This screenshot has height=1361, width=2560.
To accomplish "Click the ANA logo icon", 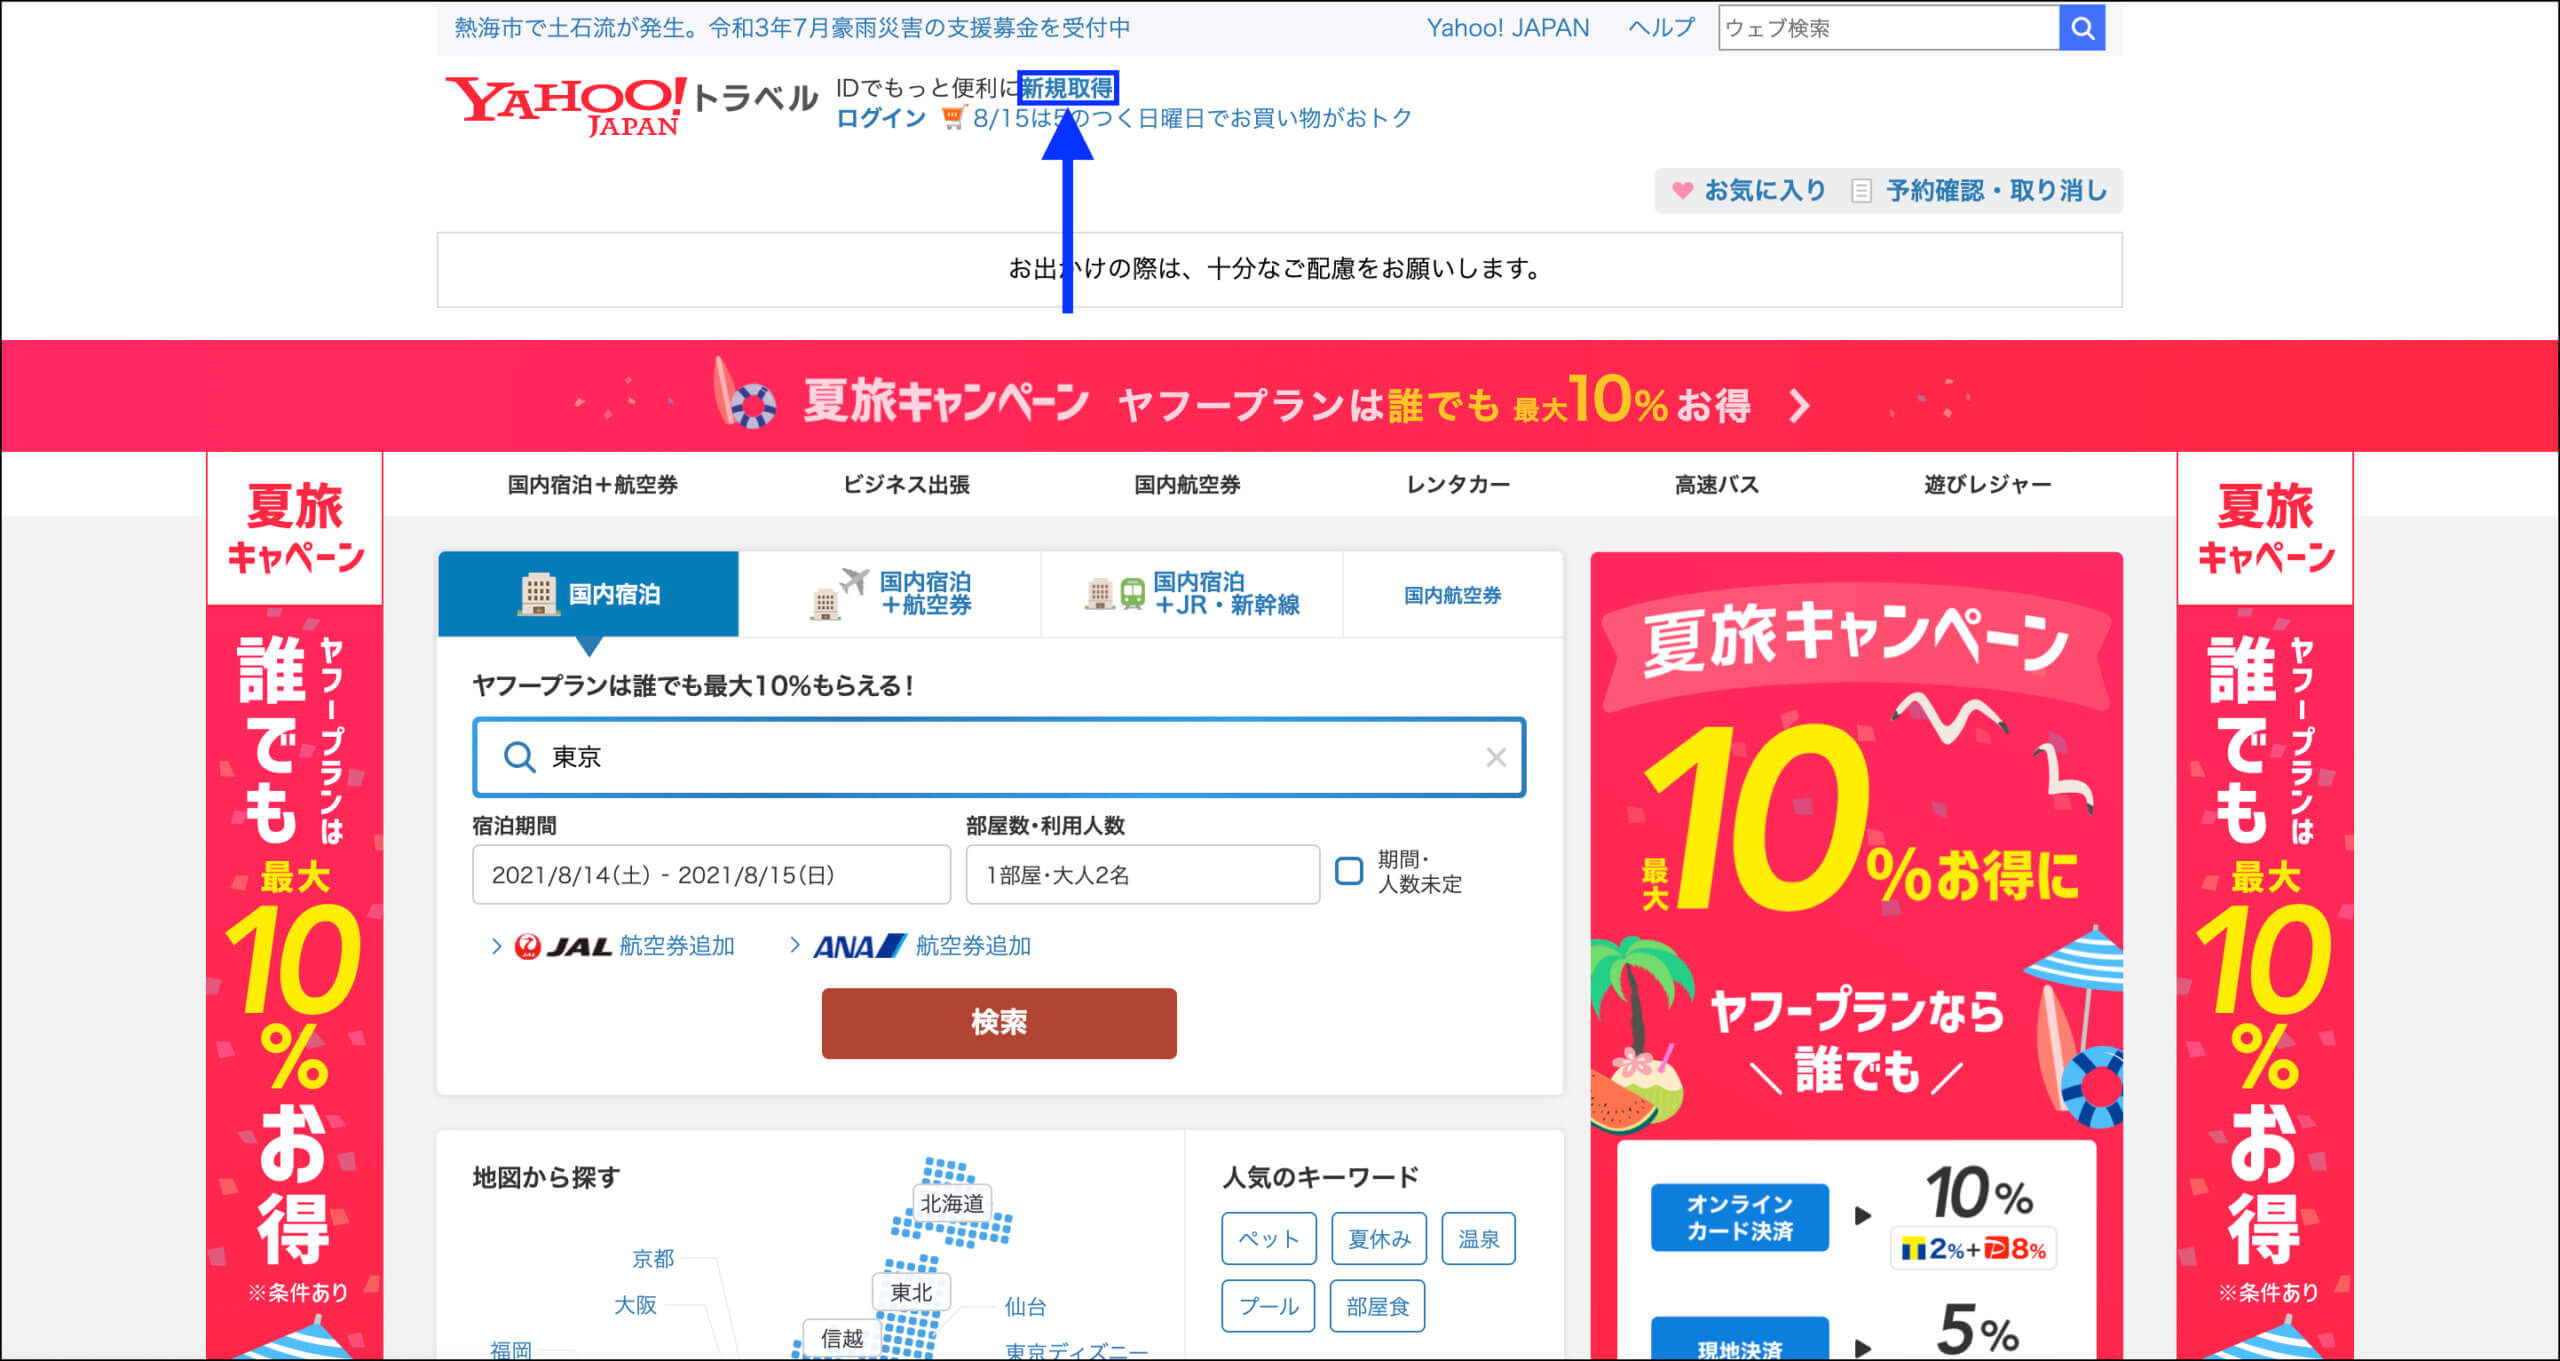I will click(x=859, y=946).
